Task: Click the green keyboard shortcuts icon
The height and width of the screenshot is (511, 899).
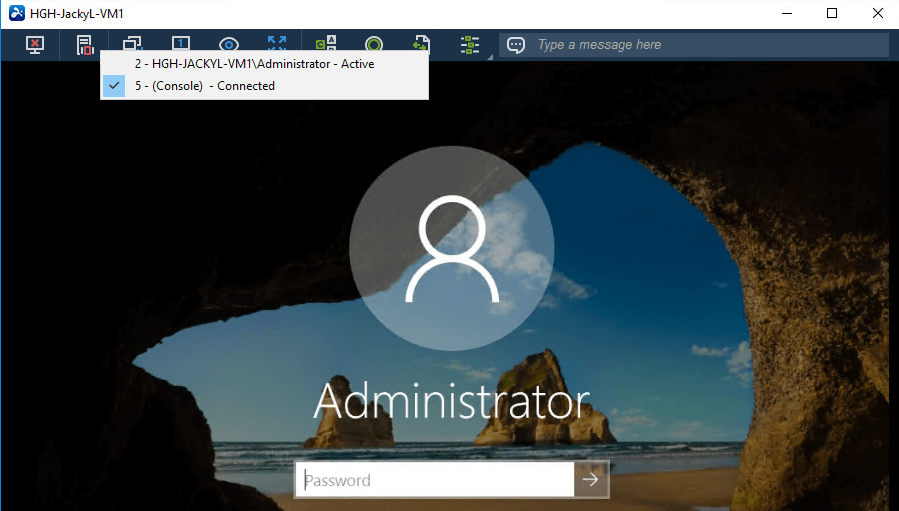Action: pos(326,45)
